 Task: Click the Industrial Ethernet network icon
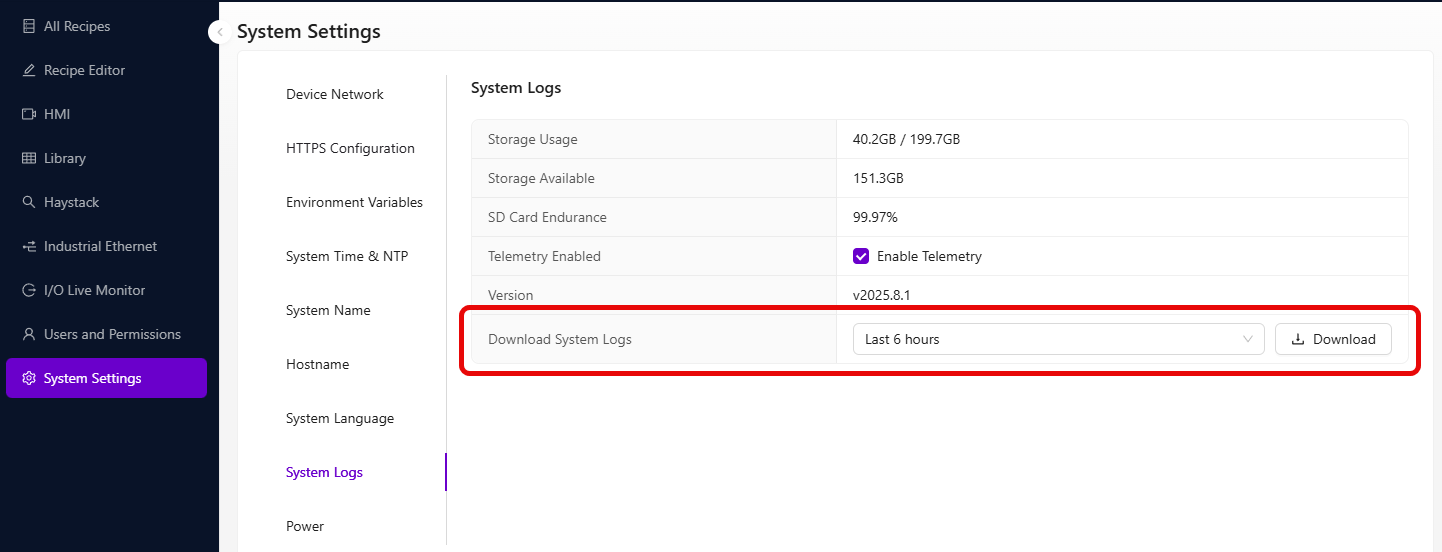point(29,246)
